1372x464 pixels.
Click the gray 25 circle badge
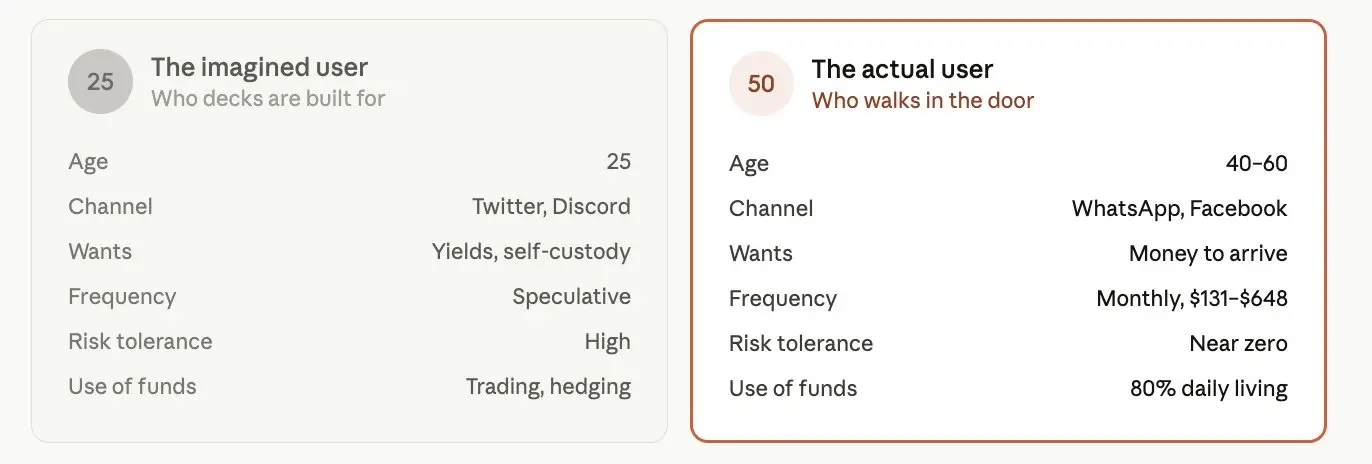point(100,82)
